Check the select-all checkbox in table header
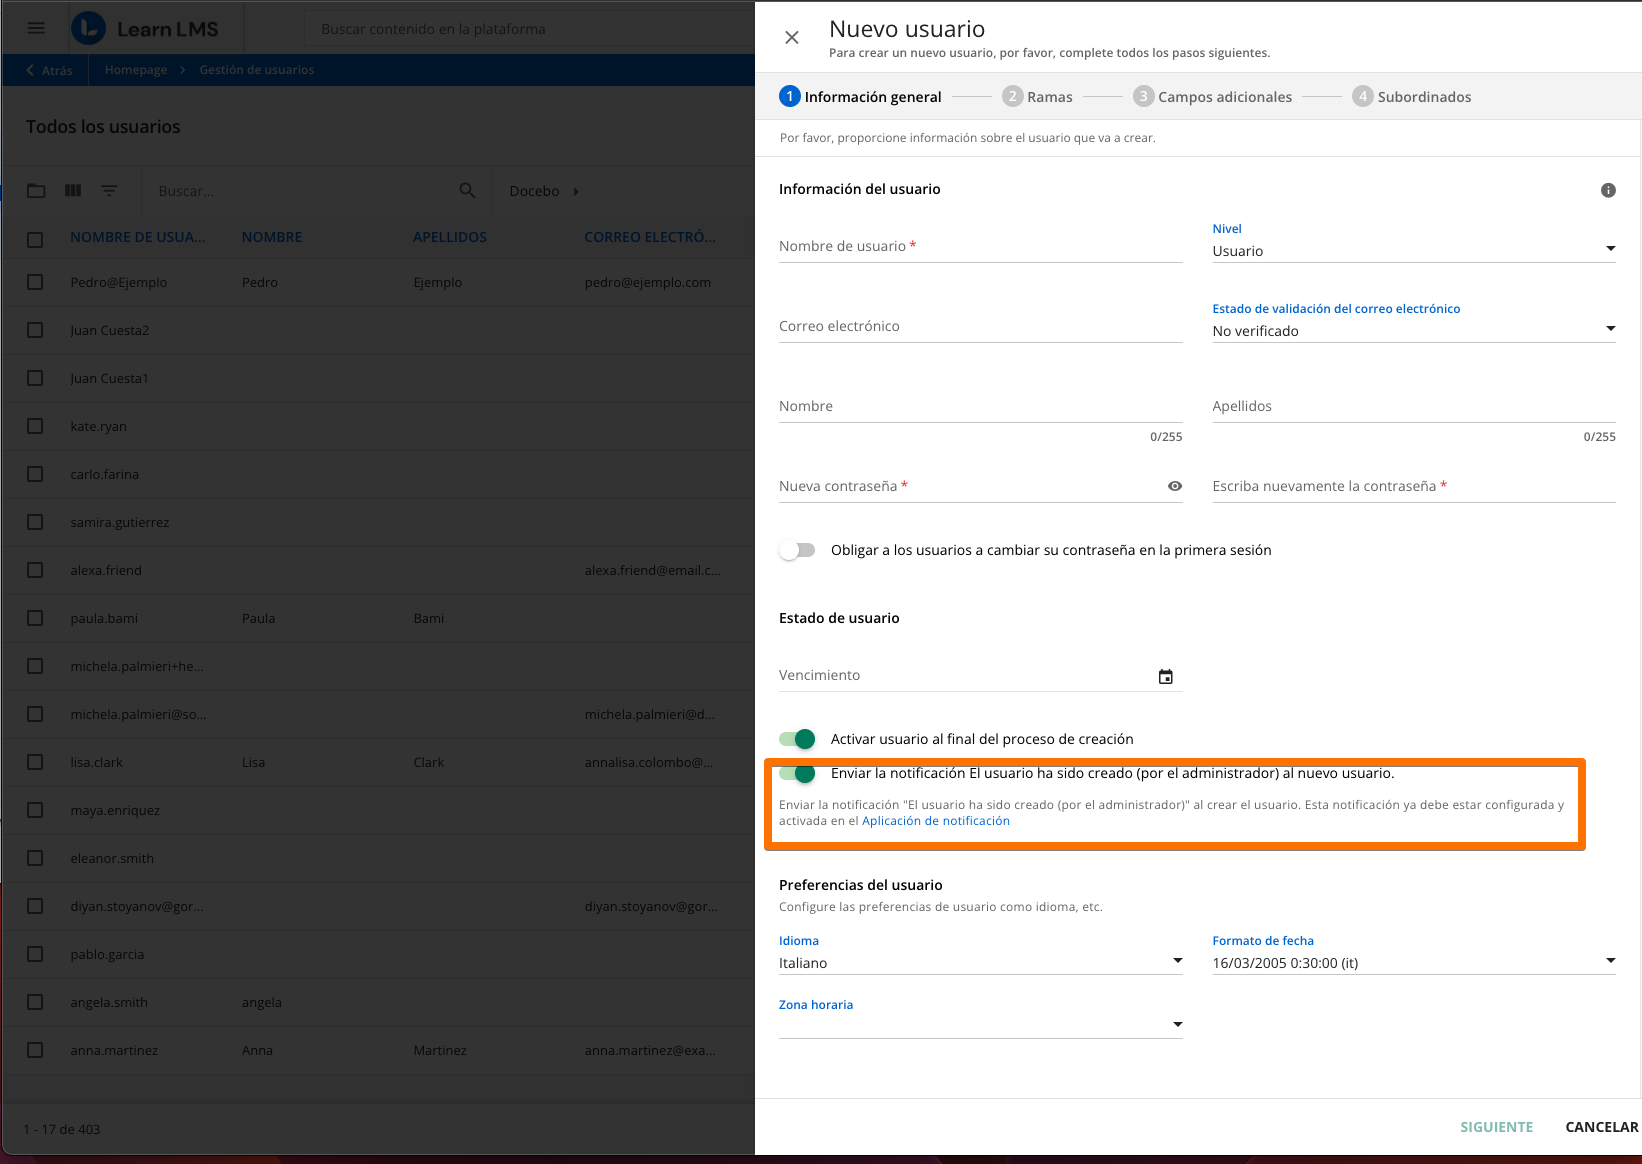The image size is (1642, 1164). pos(35,239)
